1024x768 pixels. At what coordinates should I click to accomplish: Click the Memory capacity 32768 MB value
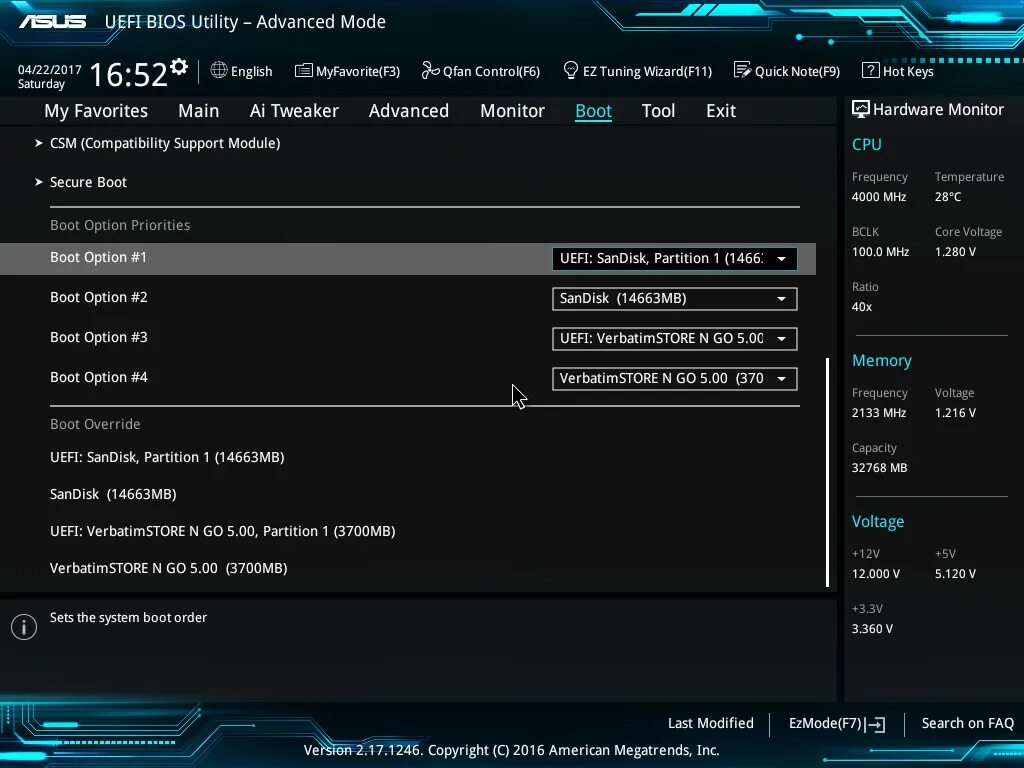click(x=880, y=468)
